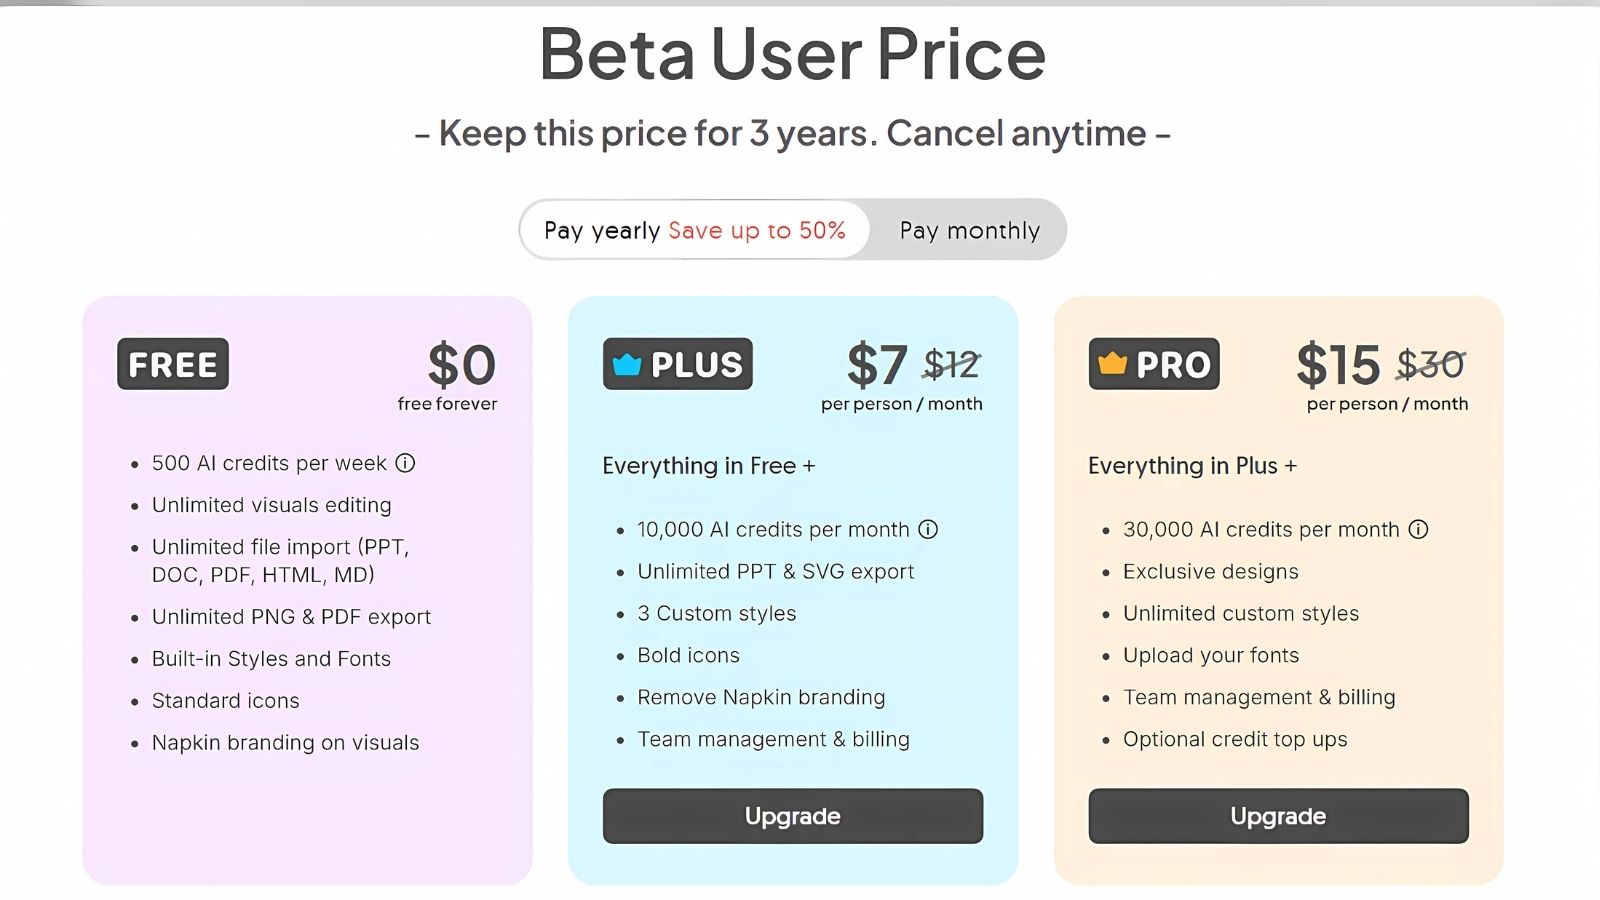The height and width of the screenshot is (900, 1600).
Task: Upgrade to the Plus plan
Action: click(x=792, y=816)
